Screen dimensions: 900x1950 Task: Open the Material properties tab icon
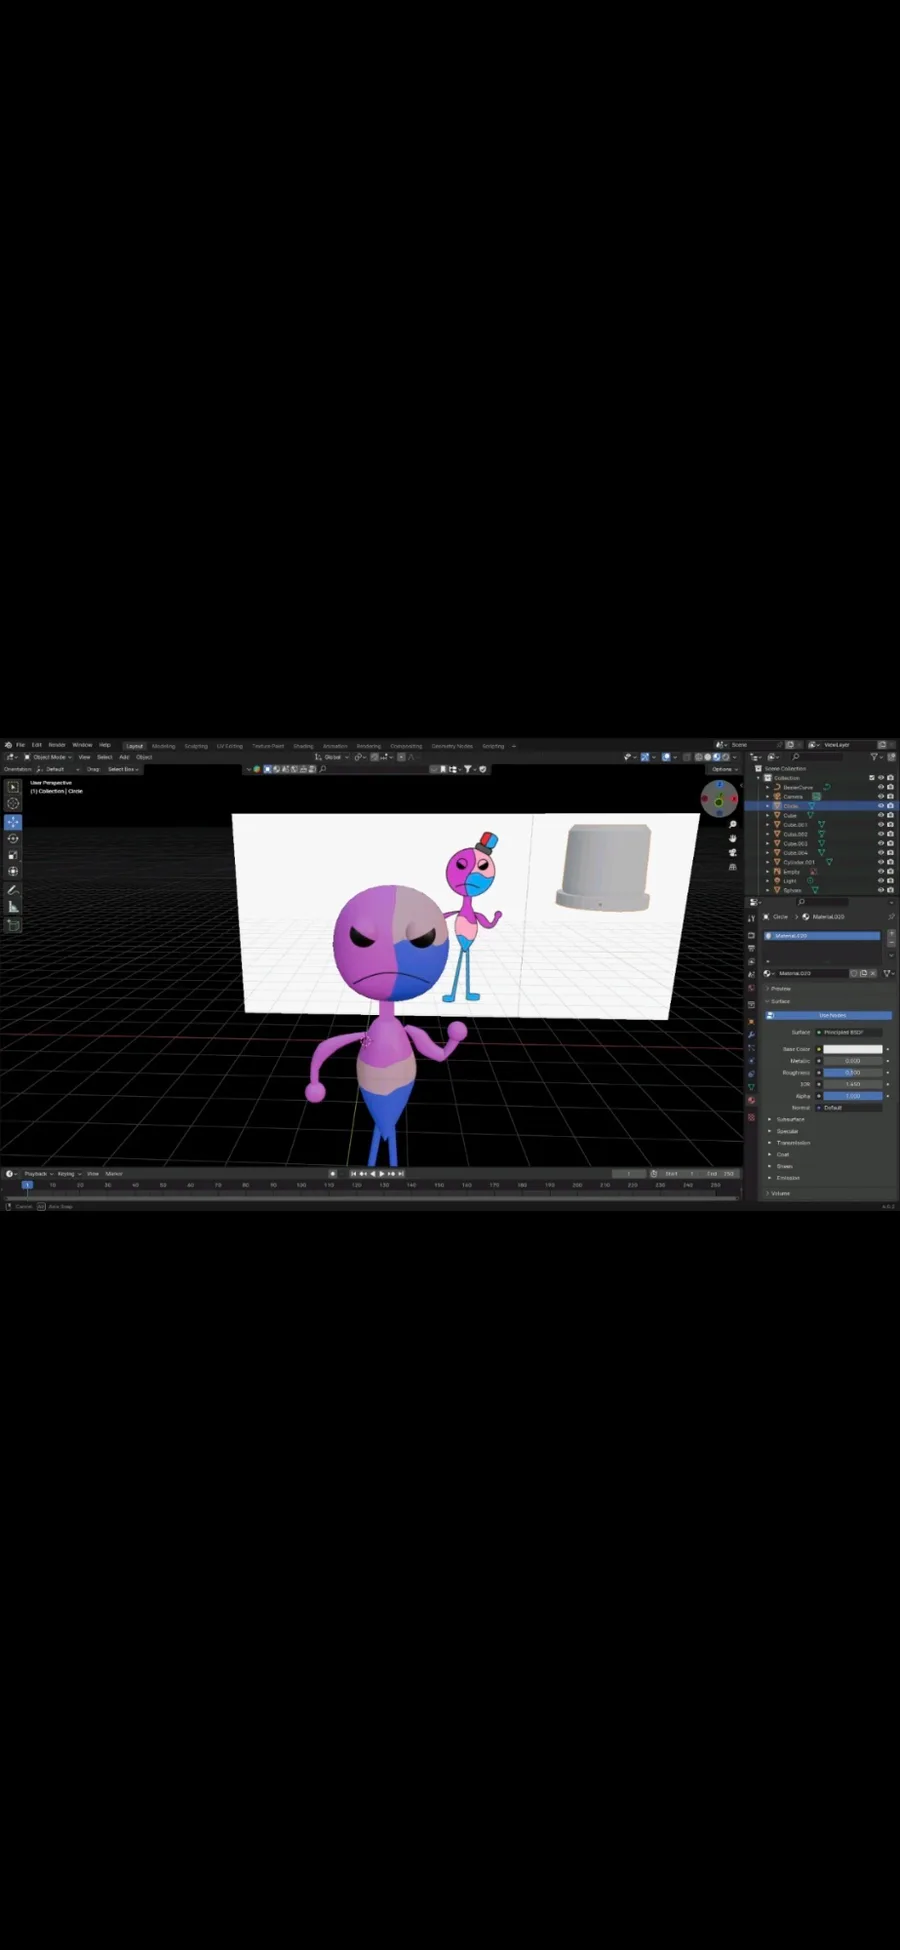[x=751, y=1100]
